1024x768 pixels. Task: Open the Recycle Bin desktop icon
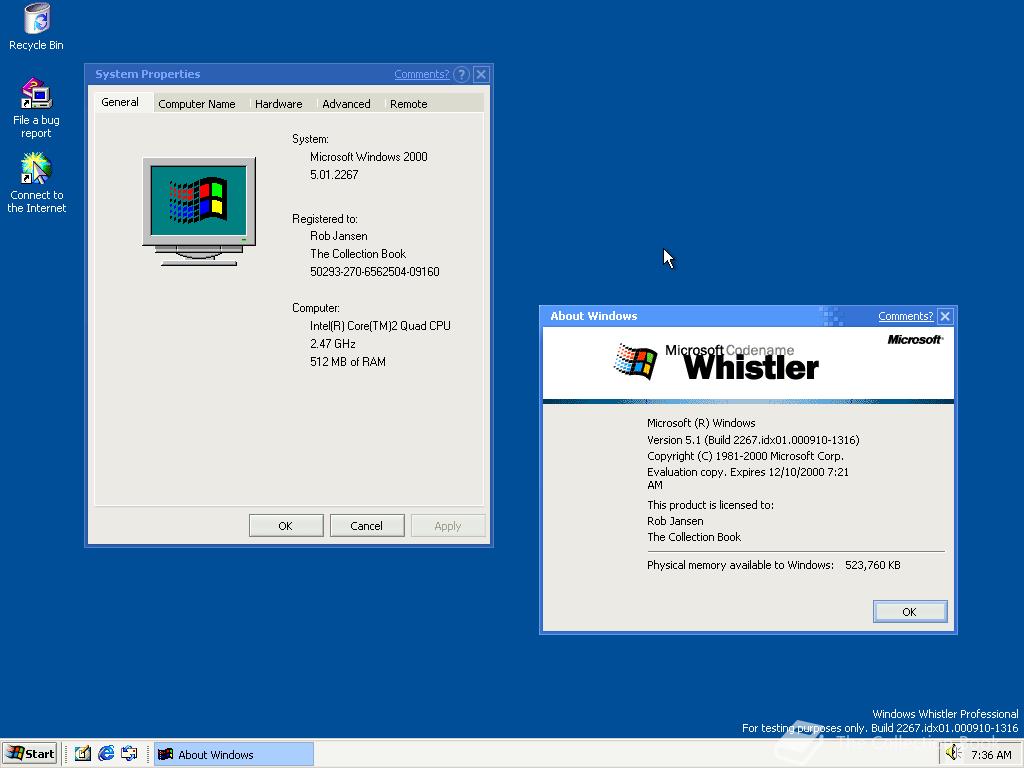tap(37, 27)
